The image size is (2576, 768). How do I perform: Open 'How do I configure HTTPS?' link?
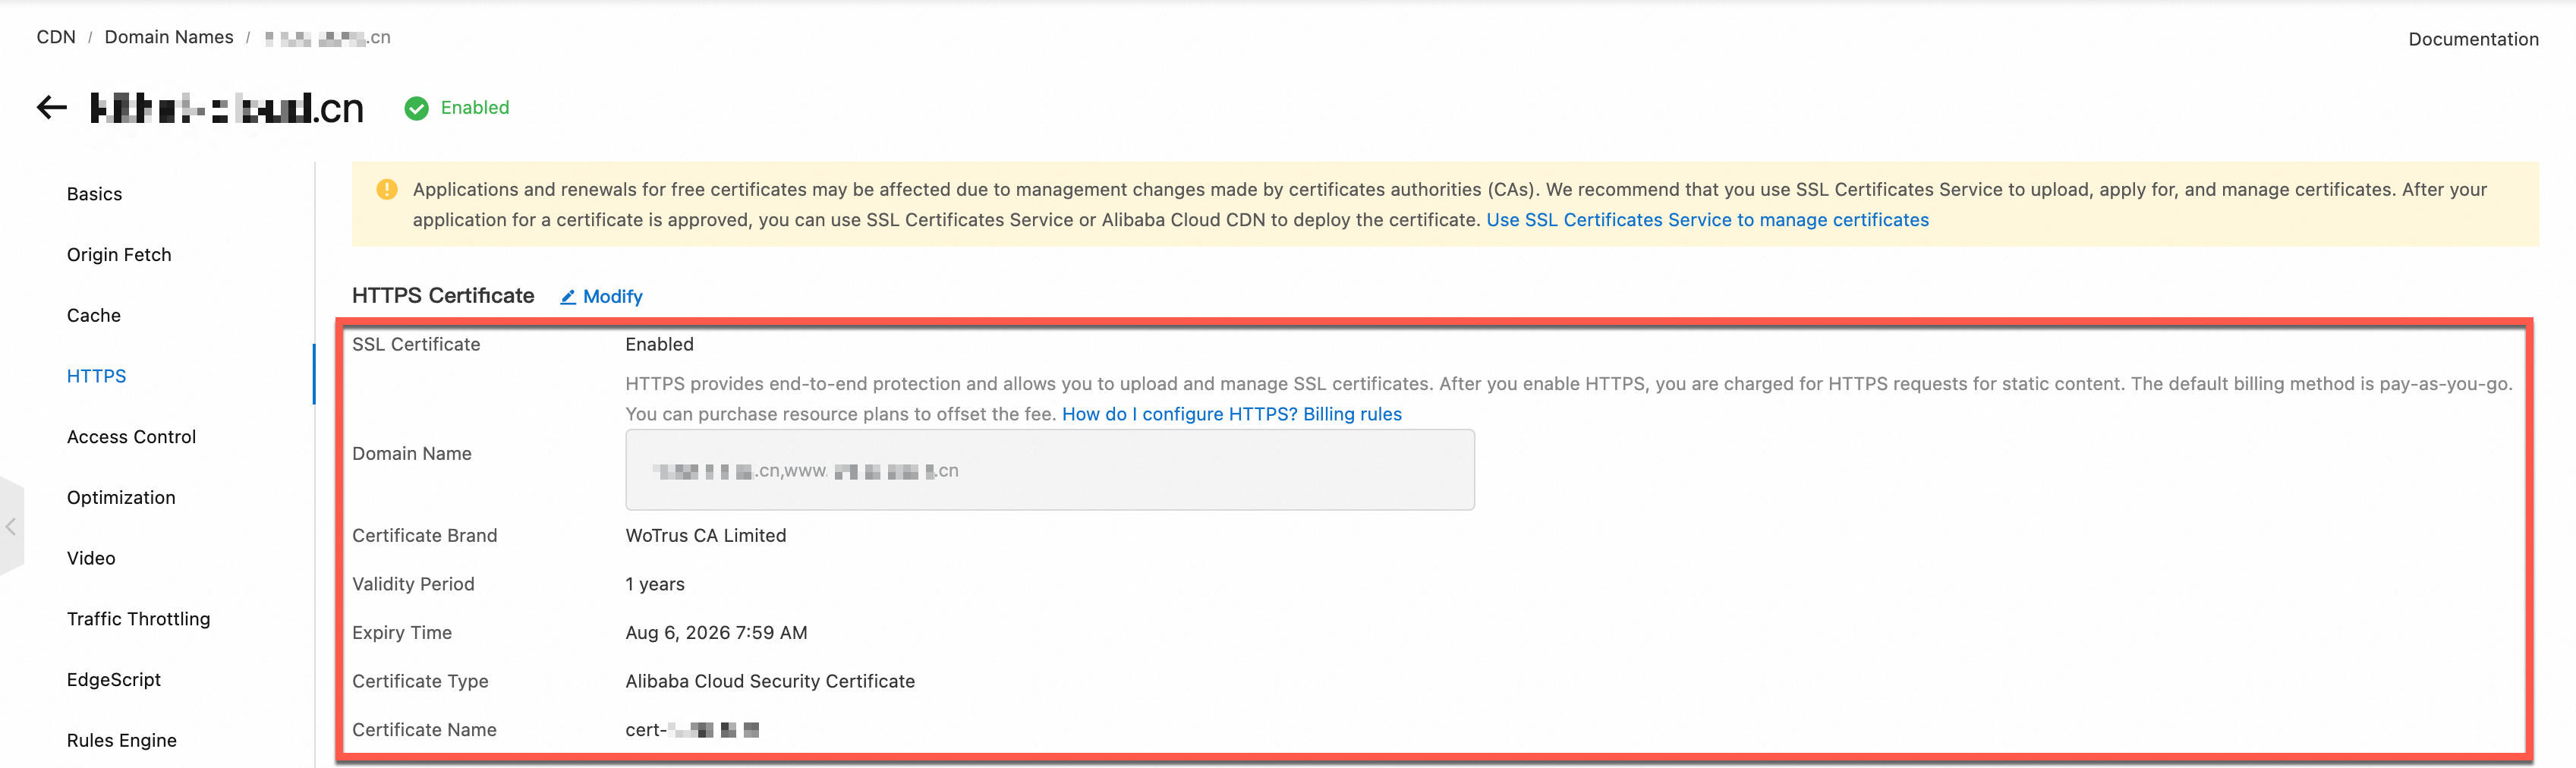1179,414
